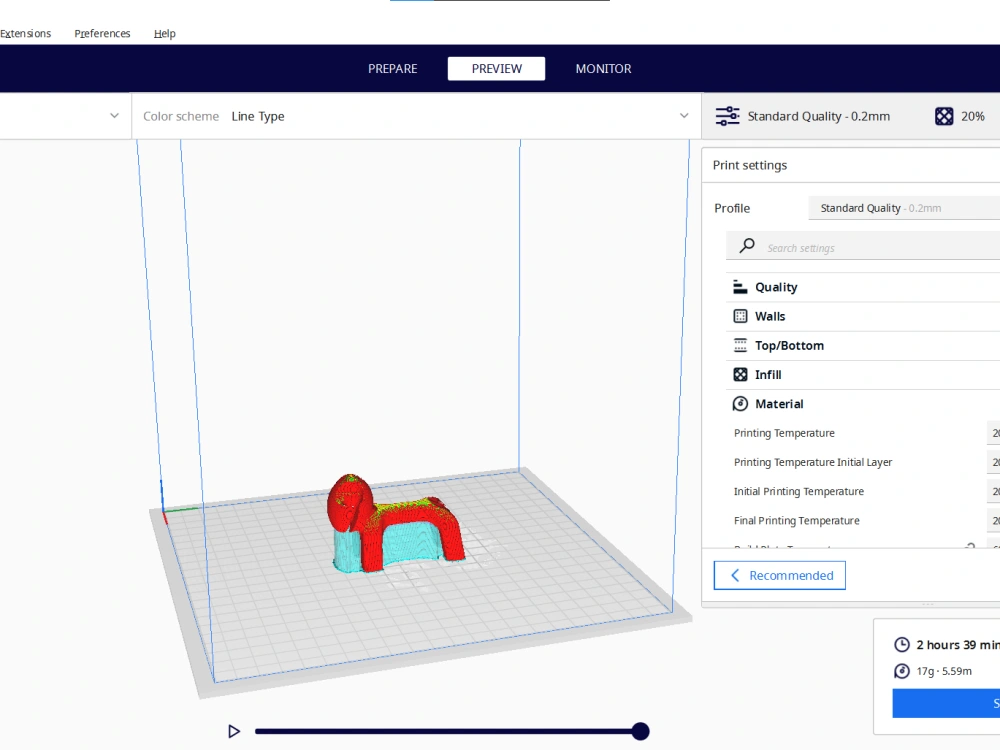
Task: Open the Preferences menu
Action: point(101,33)
